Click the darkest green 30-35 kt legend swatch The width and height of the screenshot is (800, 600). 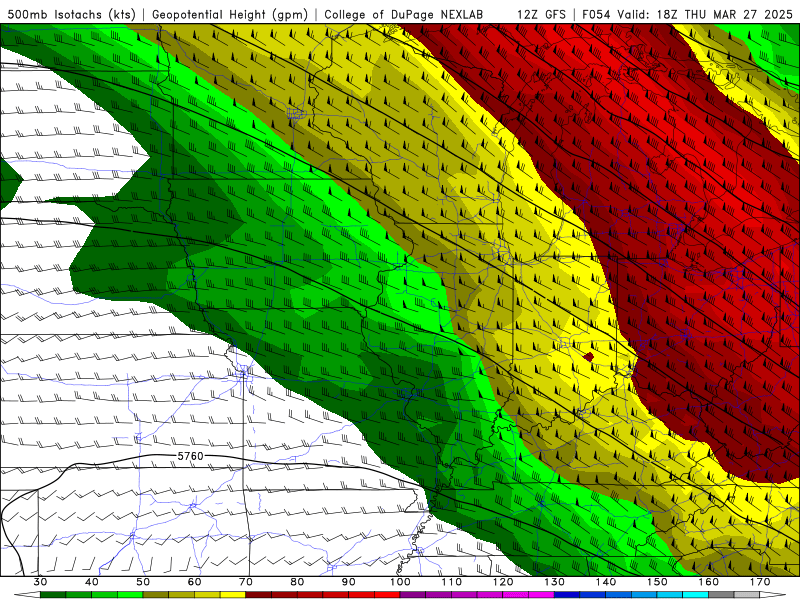point(53,595)
